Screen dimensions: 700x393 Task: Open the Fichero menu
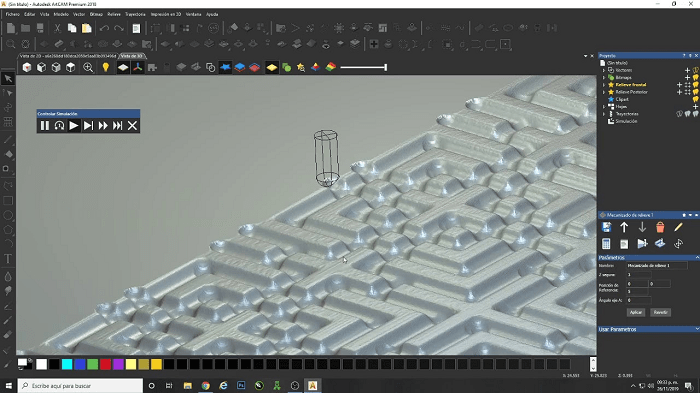click(12, 14)
